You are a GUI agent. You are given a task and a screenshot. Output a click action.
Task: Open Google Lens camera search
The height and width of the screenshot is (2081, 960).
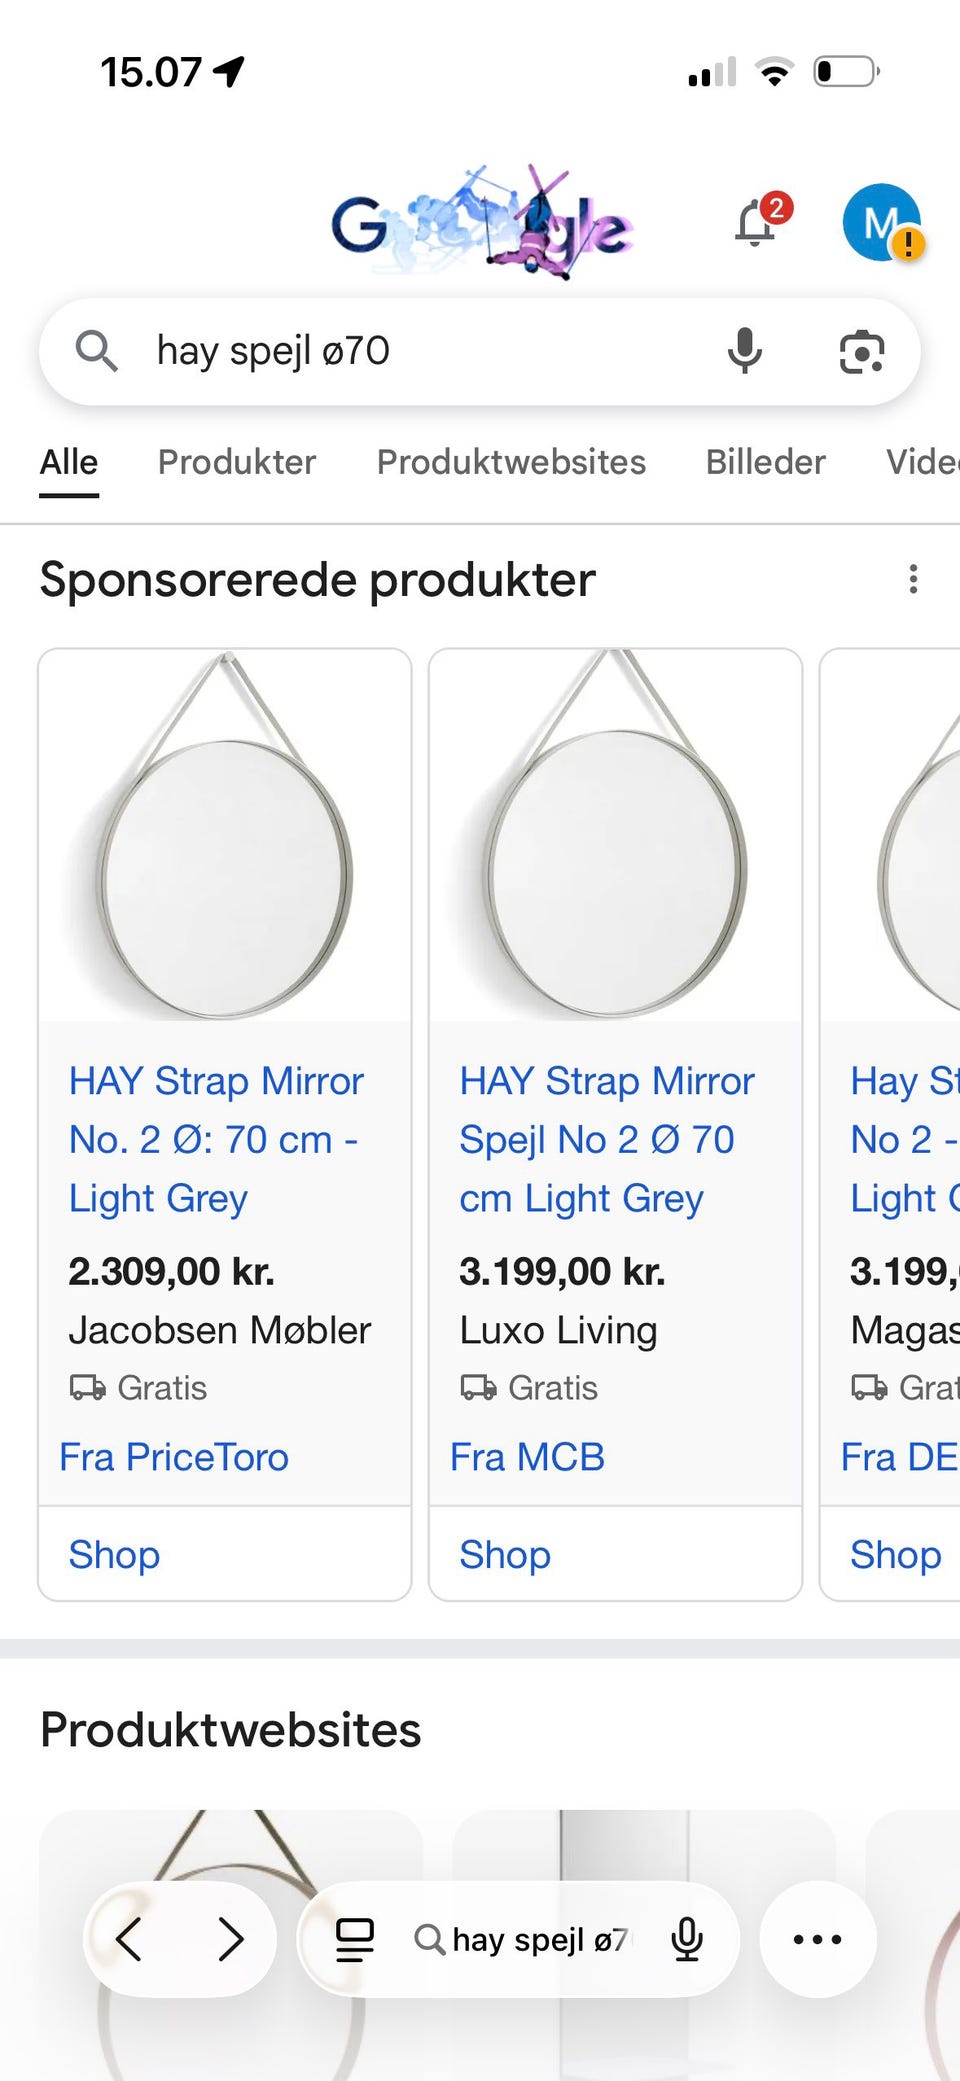(861, 351)
